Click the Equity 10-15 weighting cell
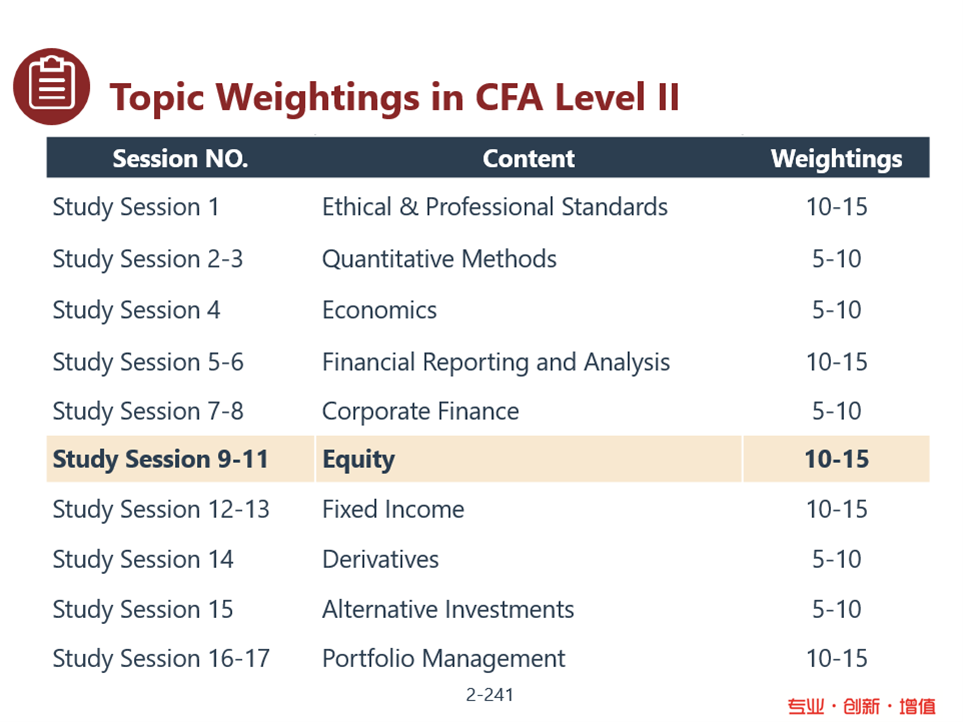 point(836,459)
